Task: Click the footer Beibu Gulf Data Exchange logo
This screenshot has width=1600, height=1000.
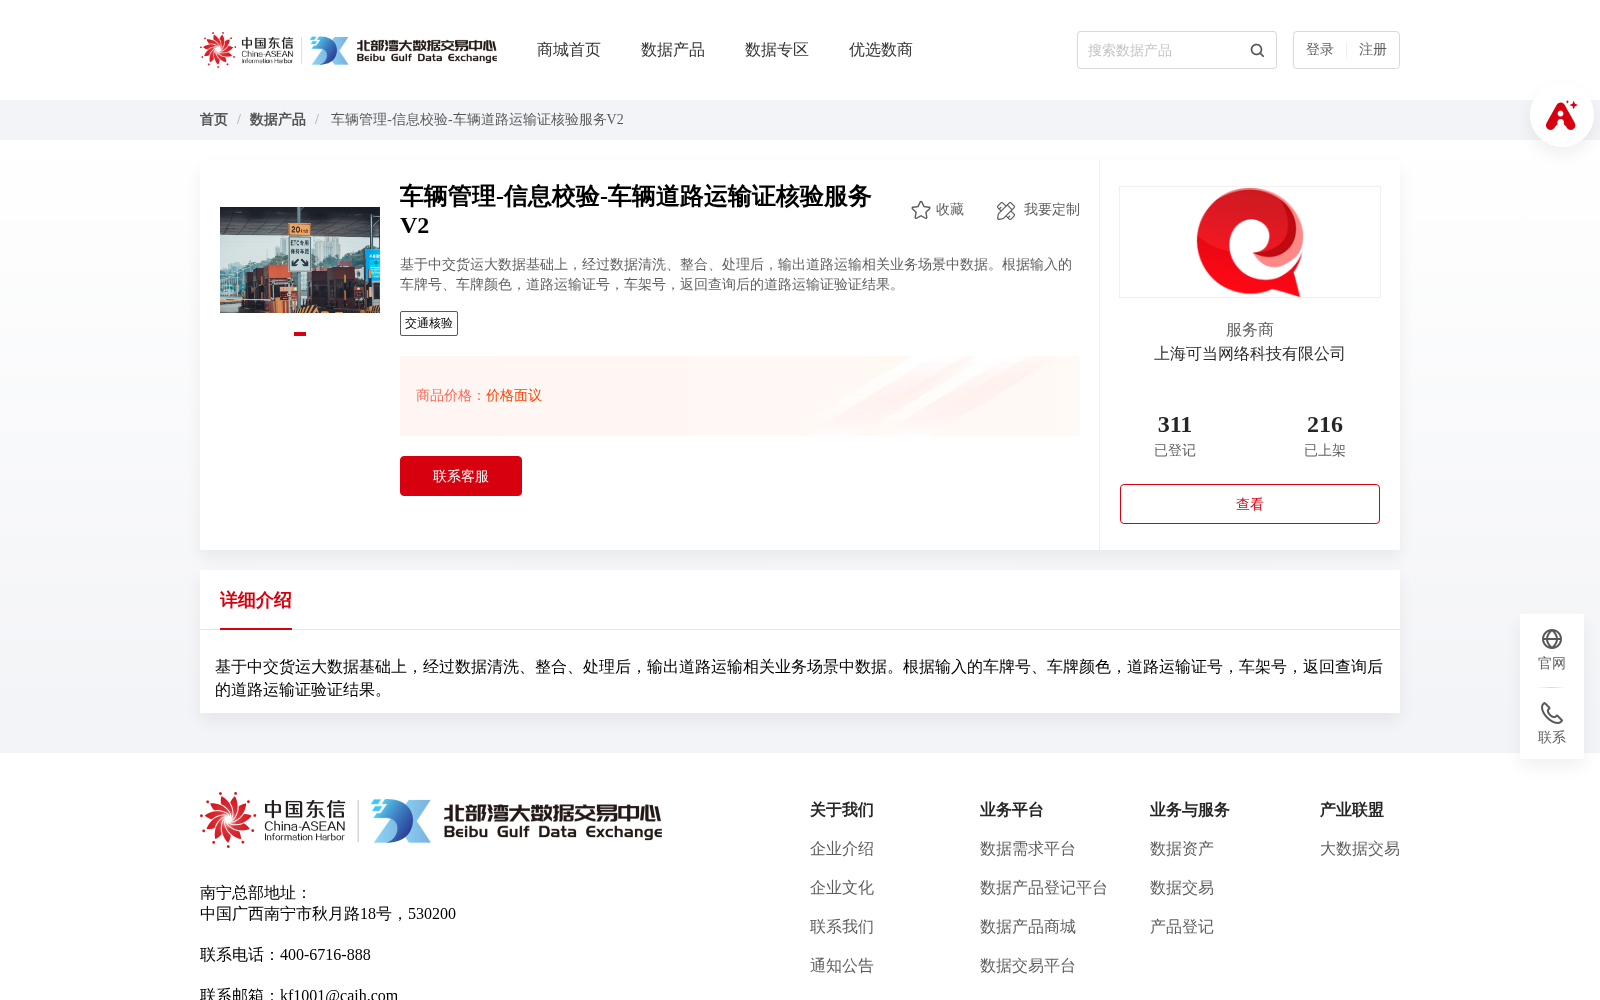Action: [516, 821]
